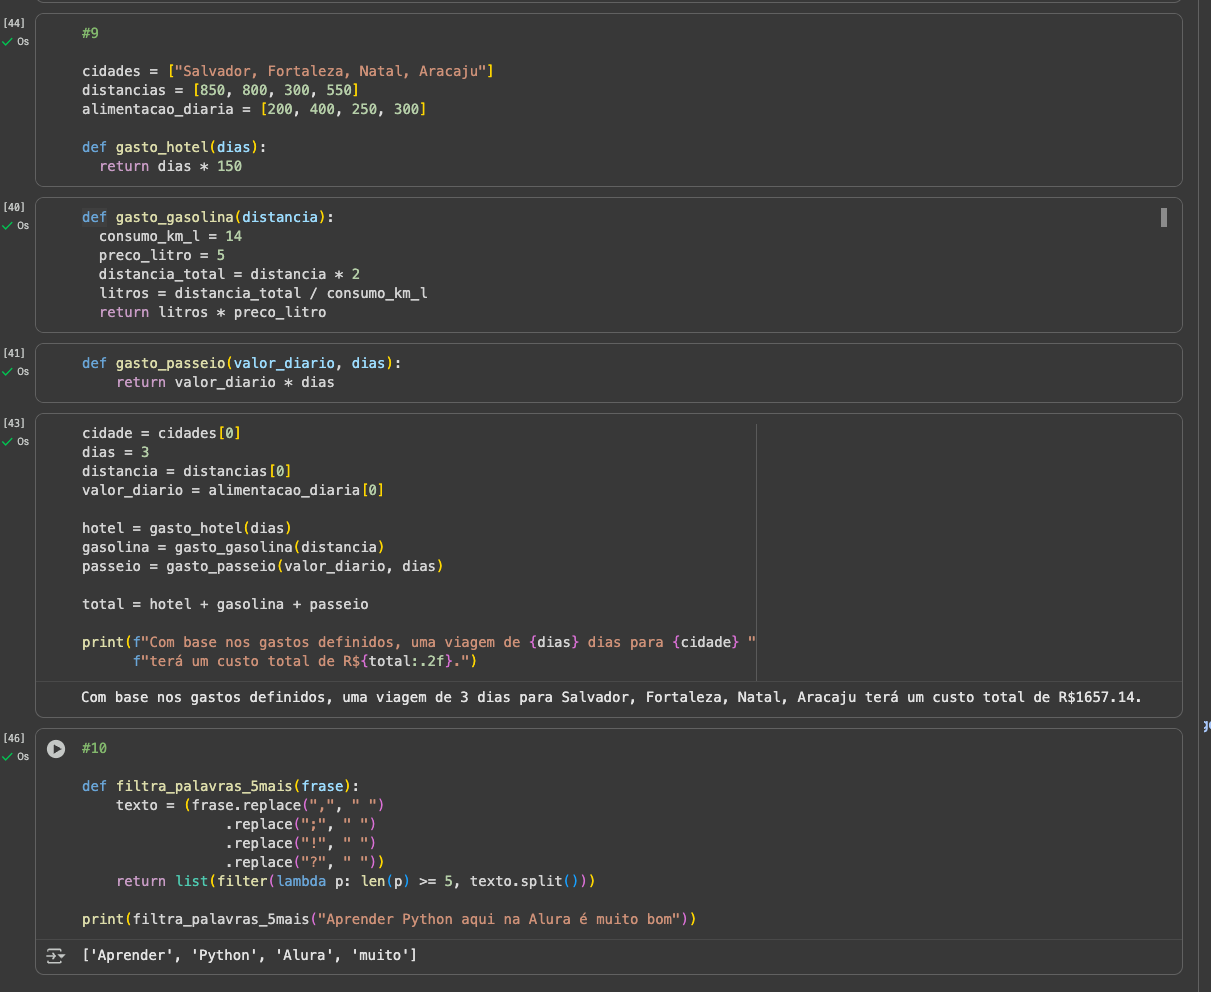Select execution count label [40]
Viewport: 1211px width, 992px height.
[14, 206]
